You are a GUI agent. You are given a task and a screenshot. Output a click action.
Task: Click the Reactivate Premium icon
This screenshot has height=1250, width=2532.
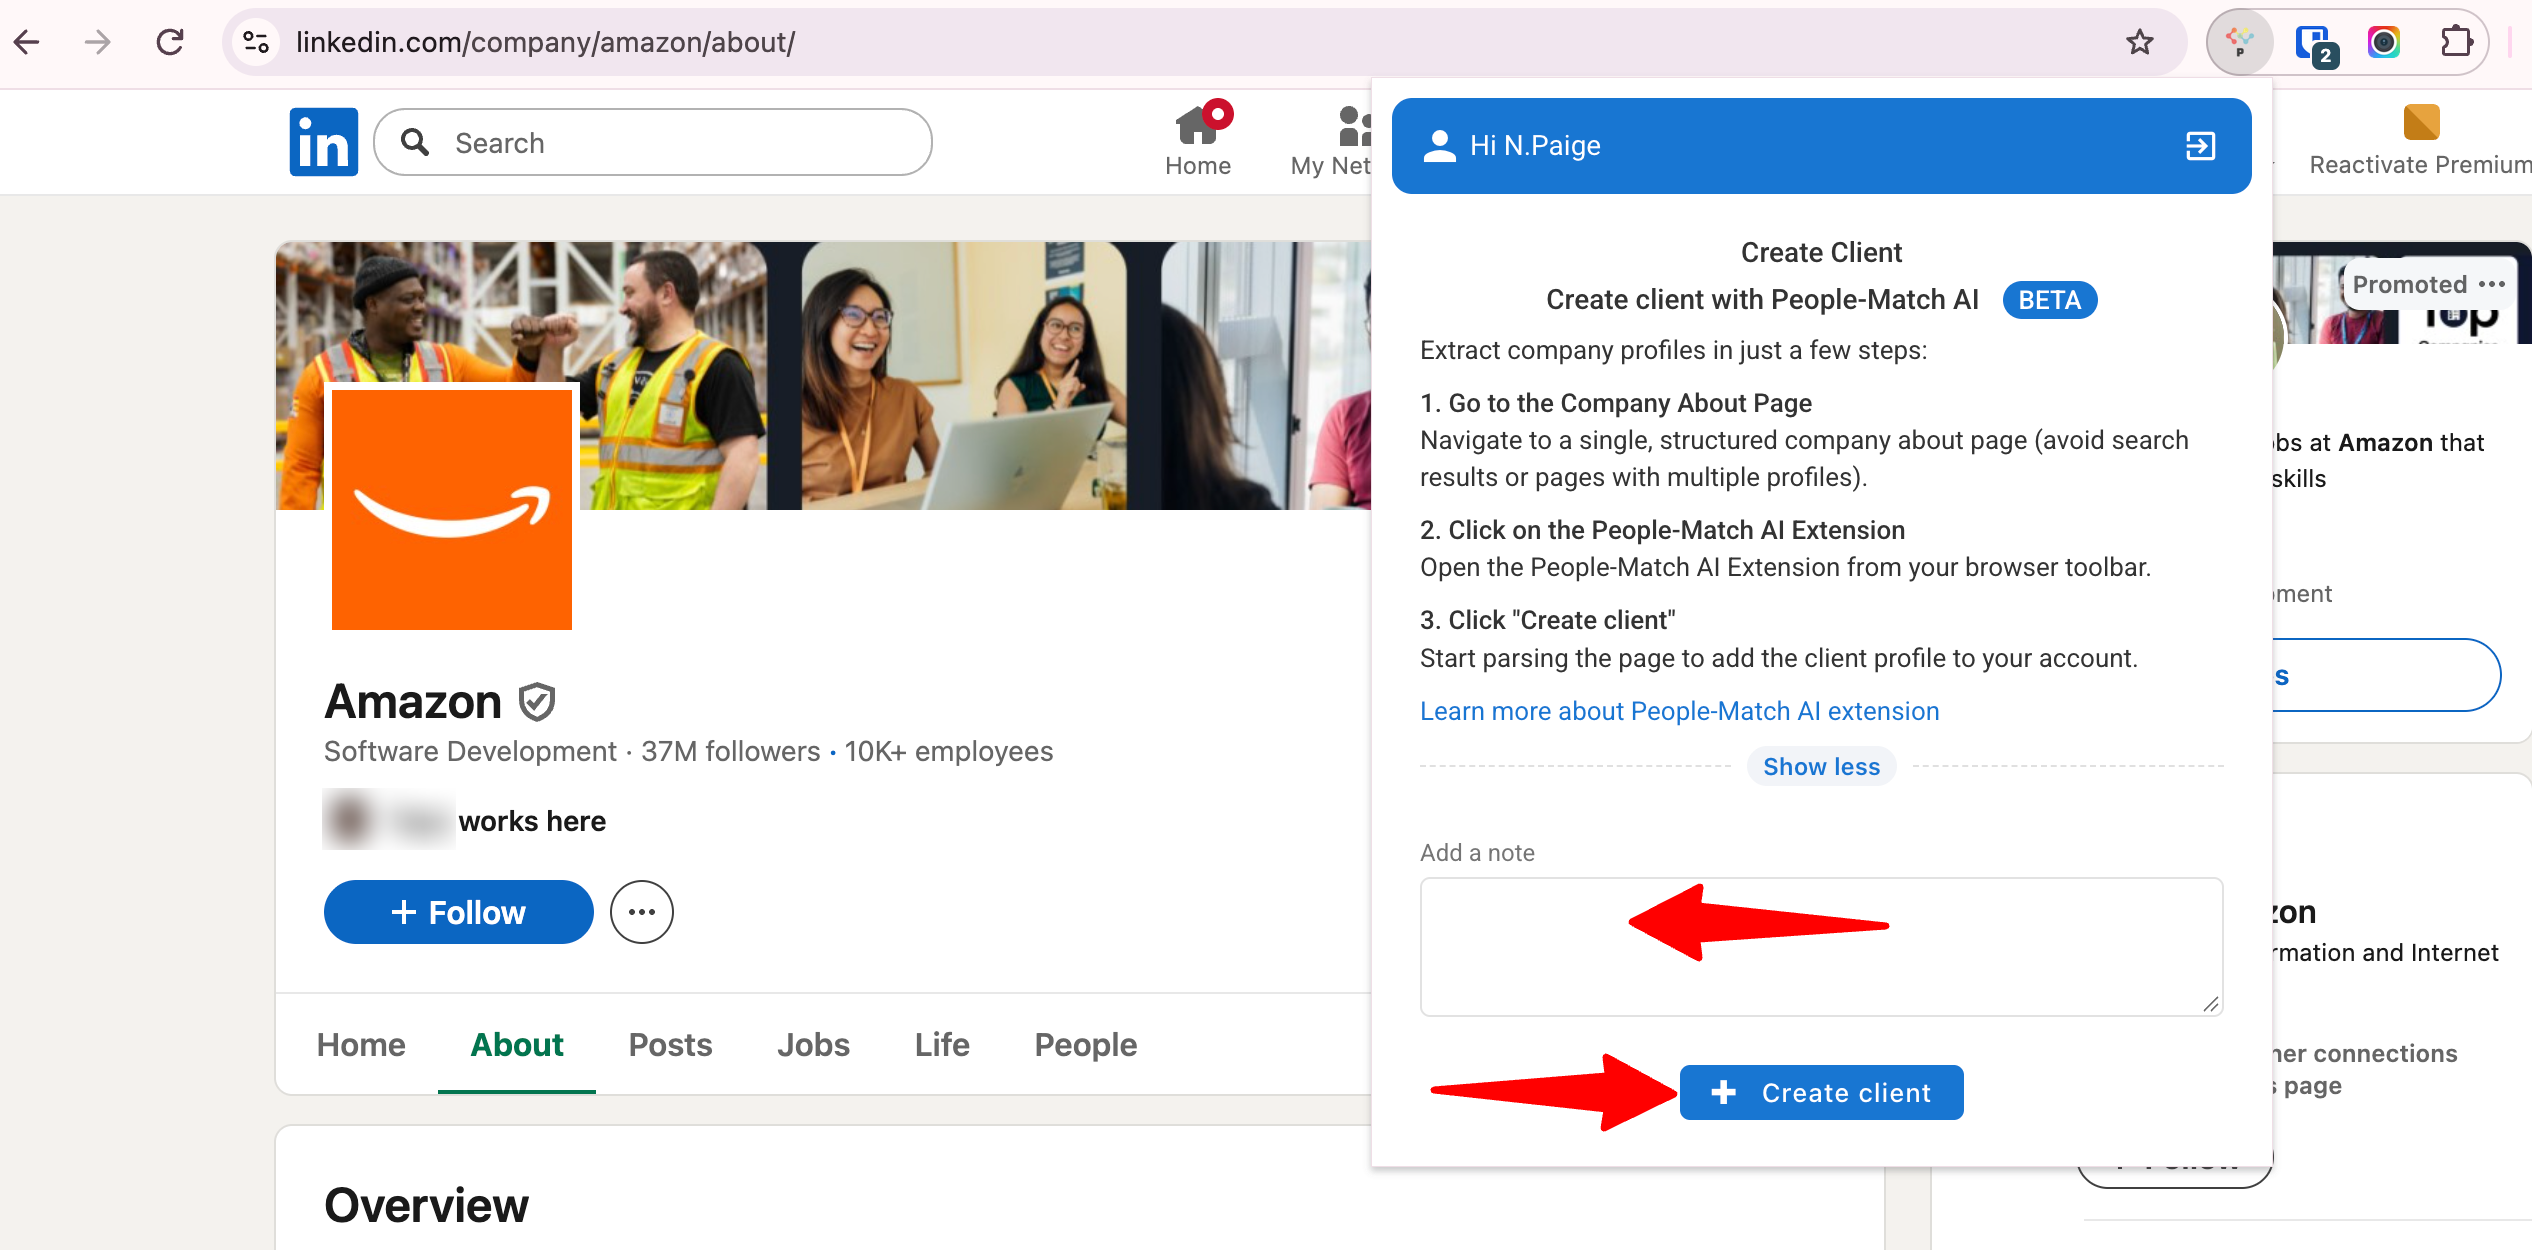(2421, 122)
